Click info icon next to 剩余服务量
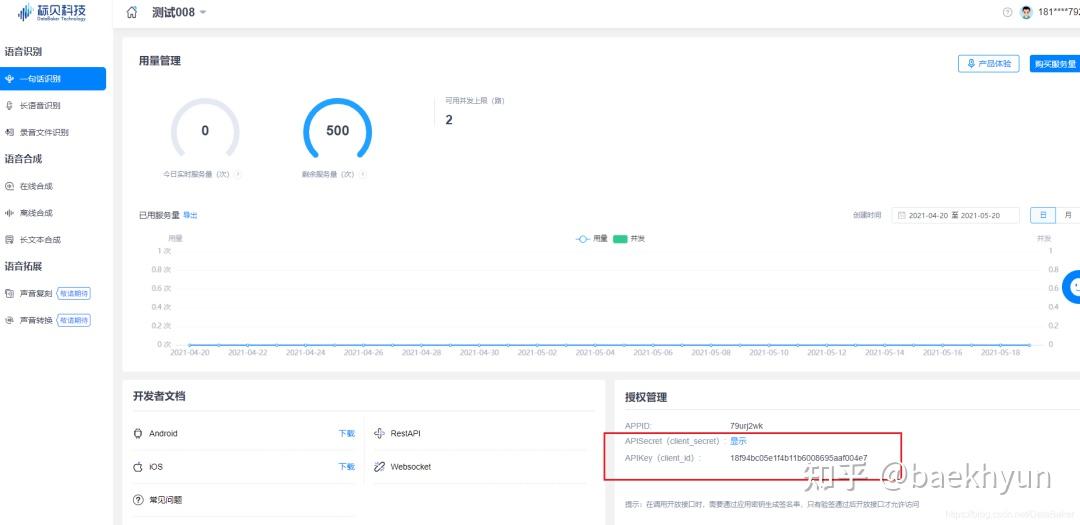 point(363,174)
